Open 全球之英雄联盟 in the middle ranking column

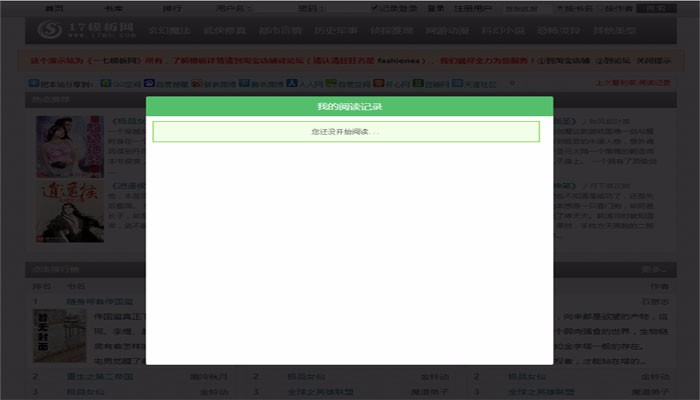click(x=321, y=392)
